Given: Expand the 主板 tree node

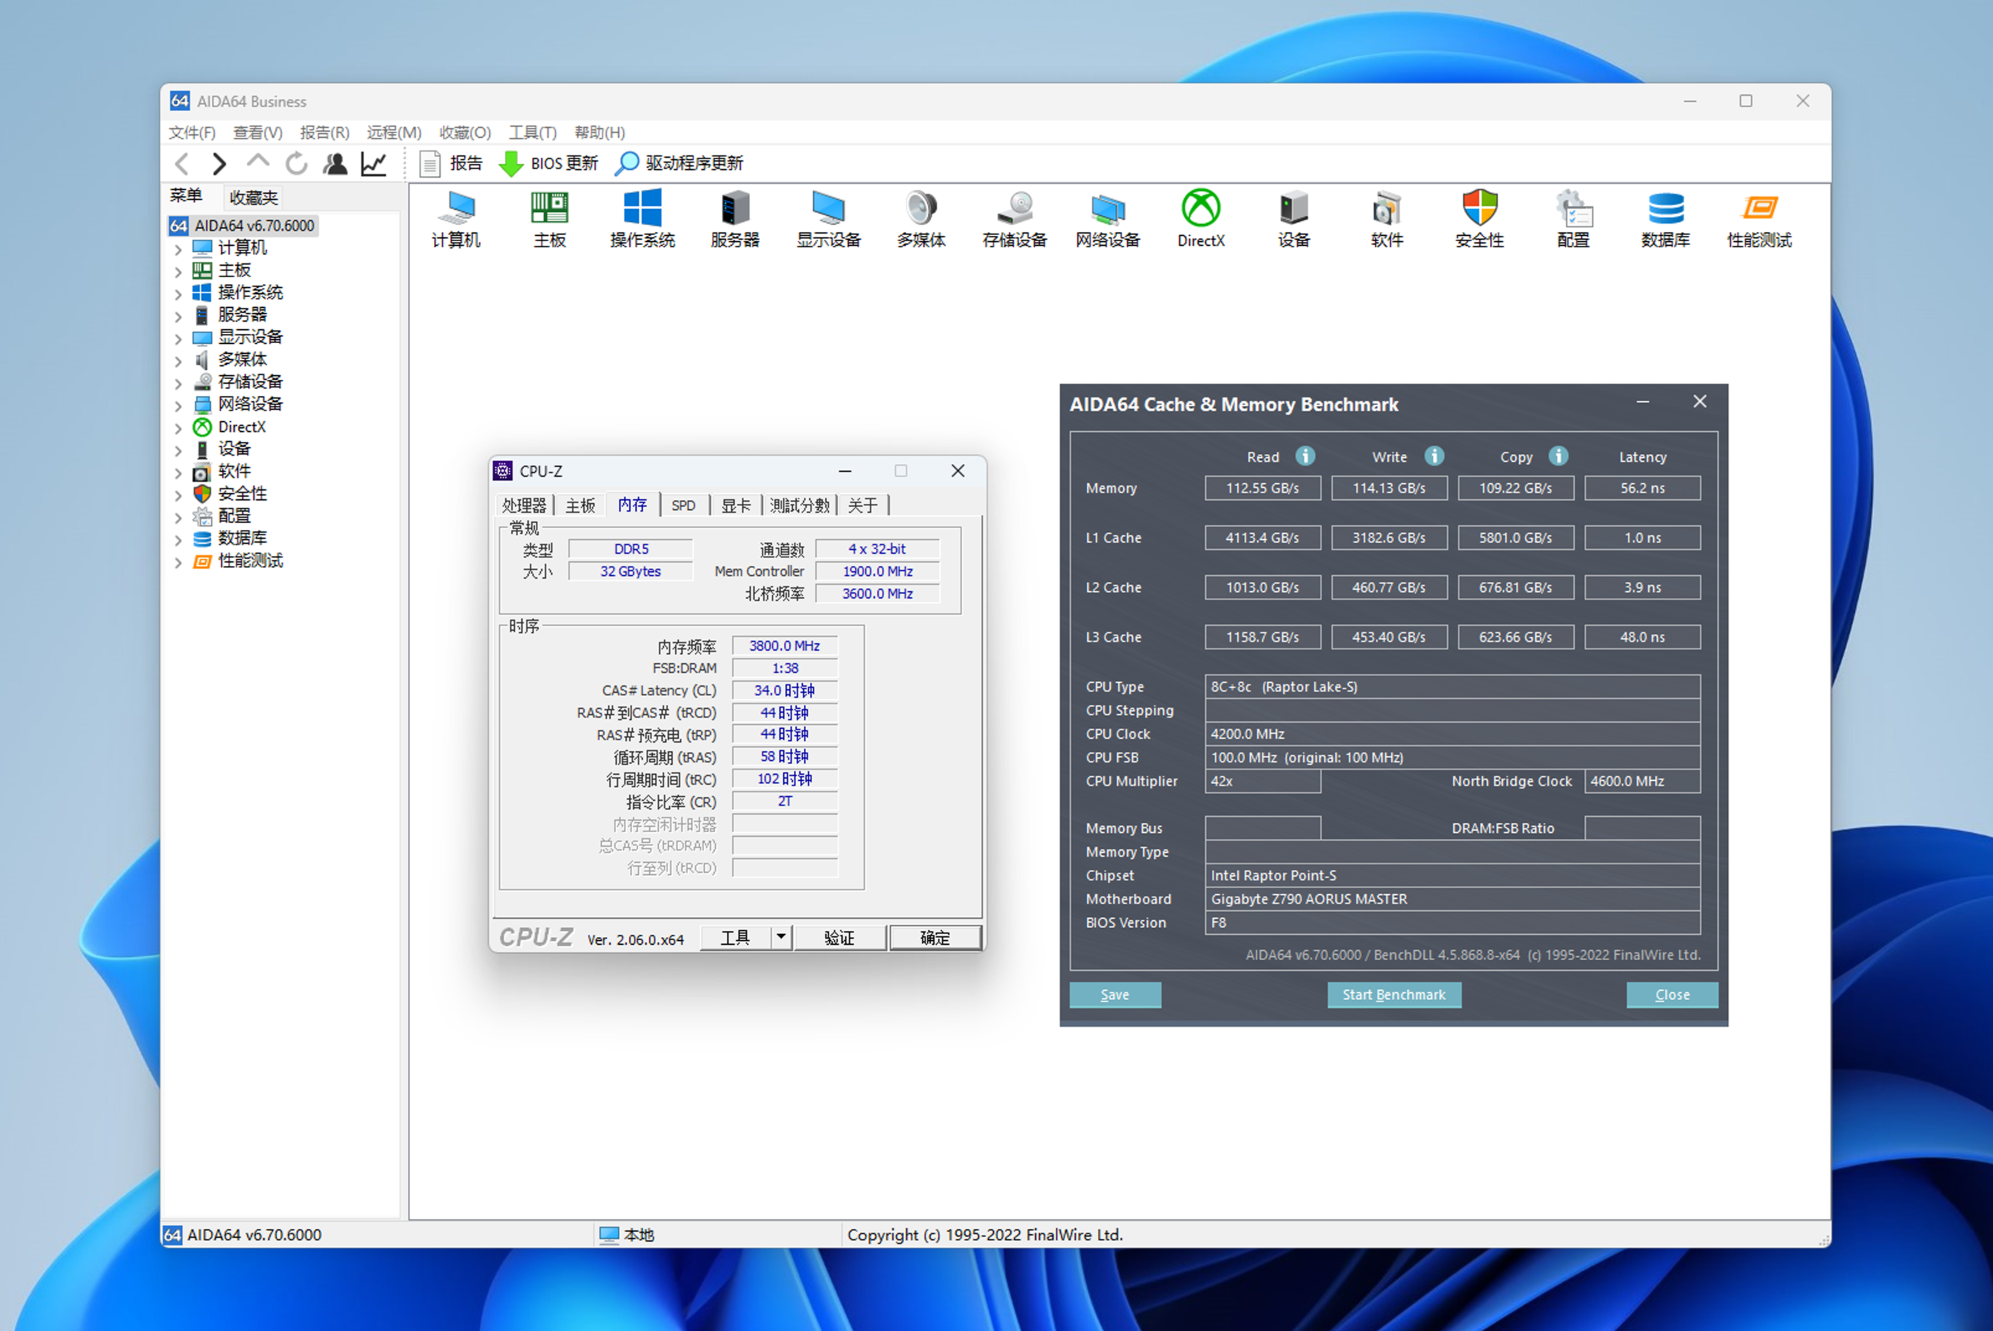Looking at the screenshot, I should [x=178, y=271].
